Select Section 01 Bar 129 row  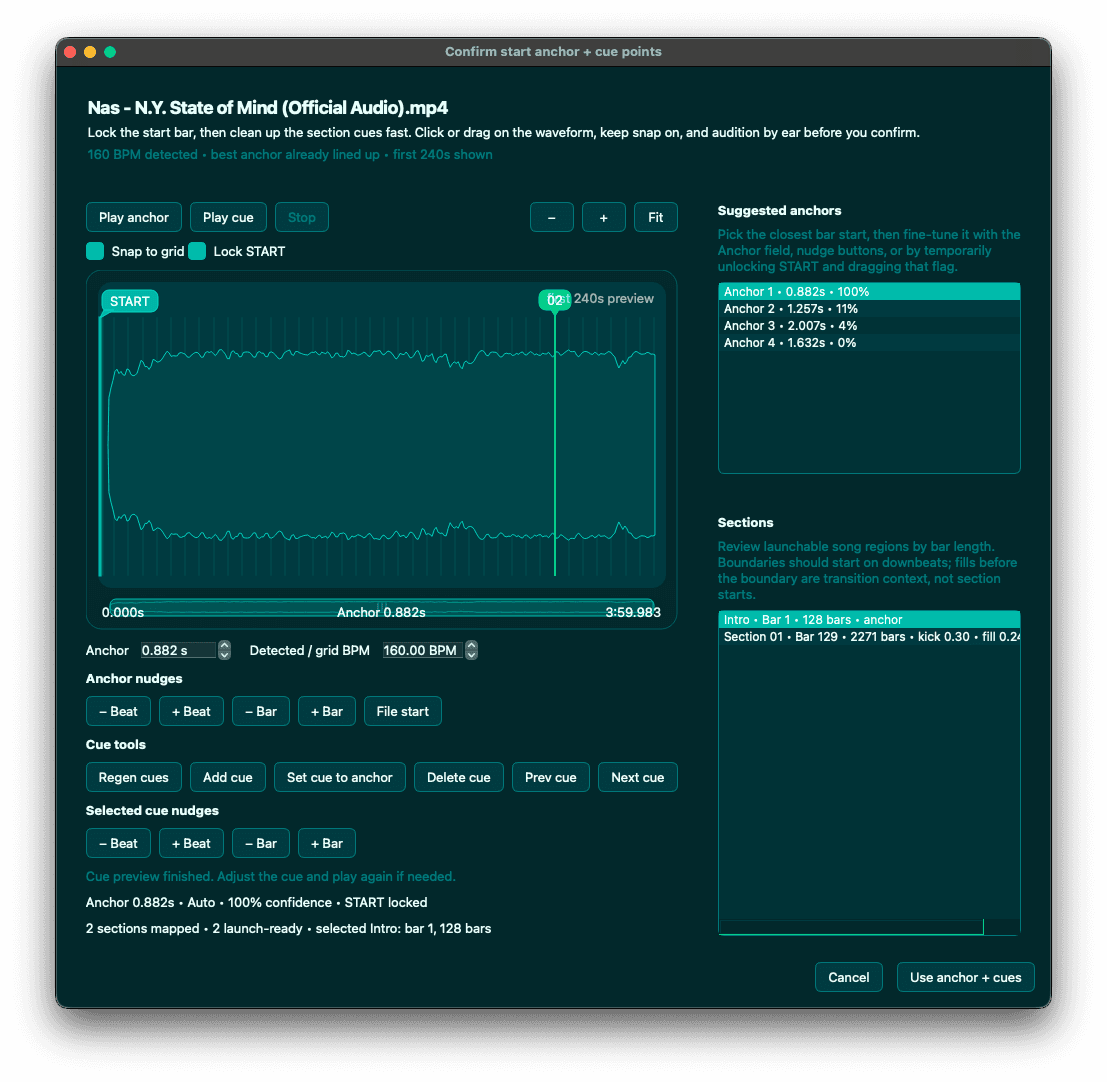tap(869, 637)
